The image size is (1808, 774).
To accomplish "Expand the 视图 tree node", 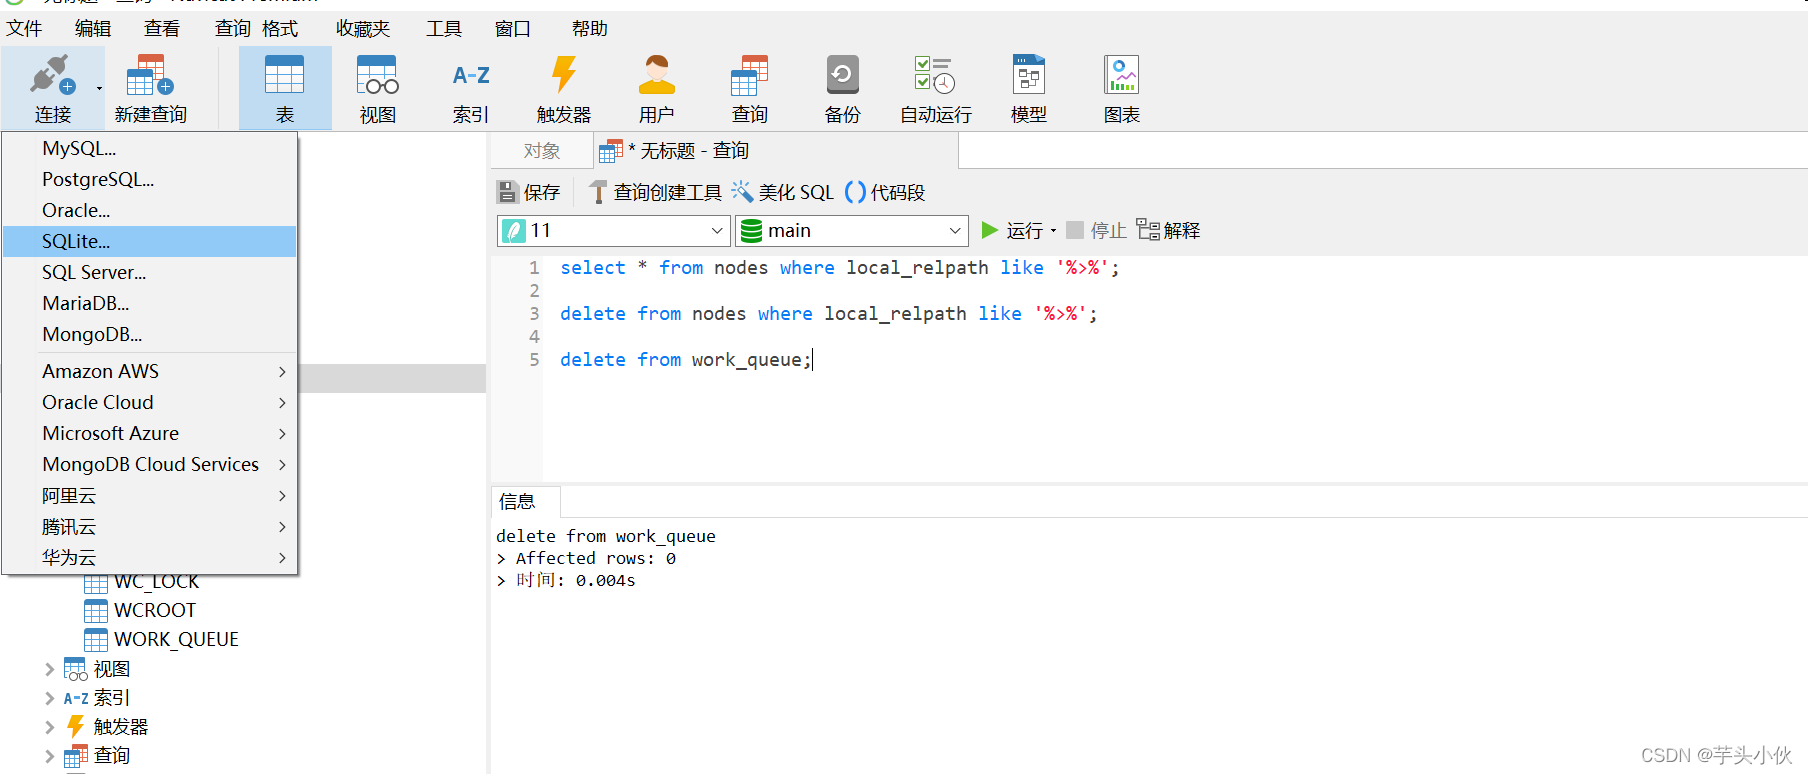I will click(50, 669).
